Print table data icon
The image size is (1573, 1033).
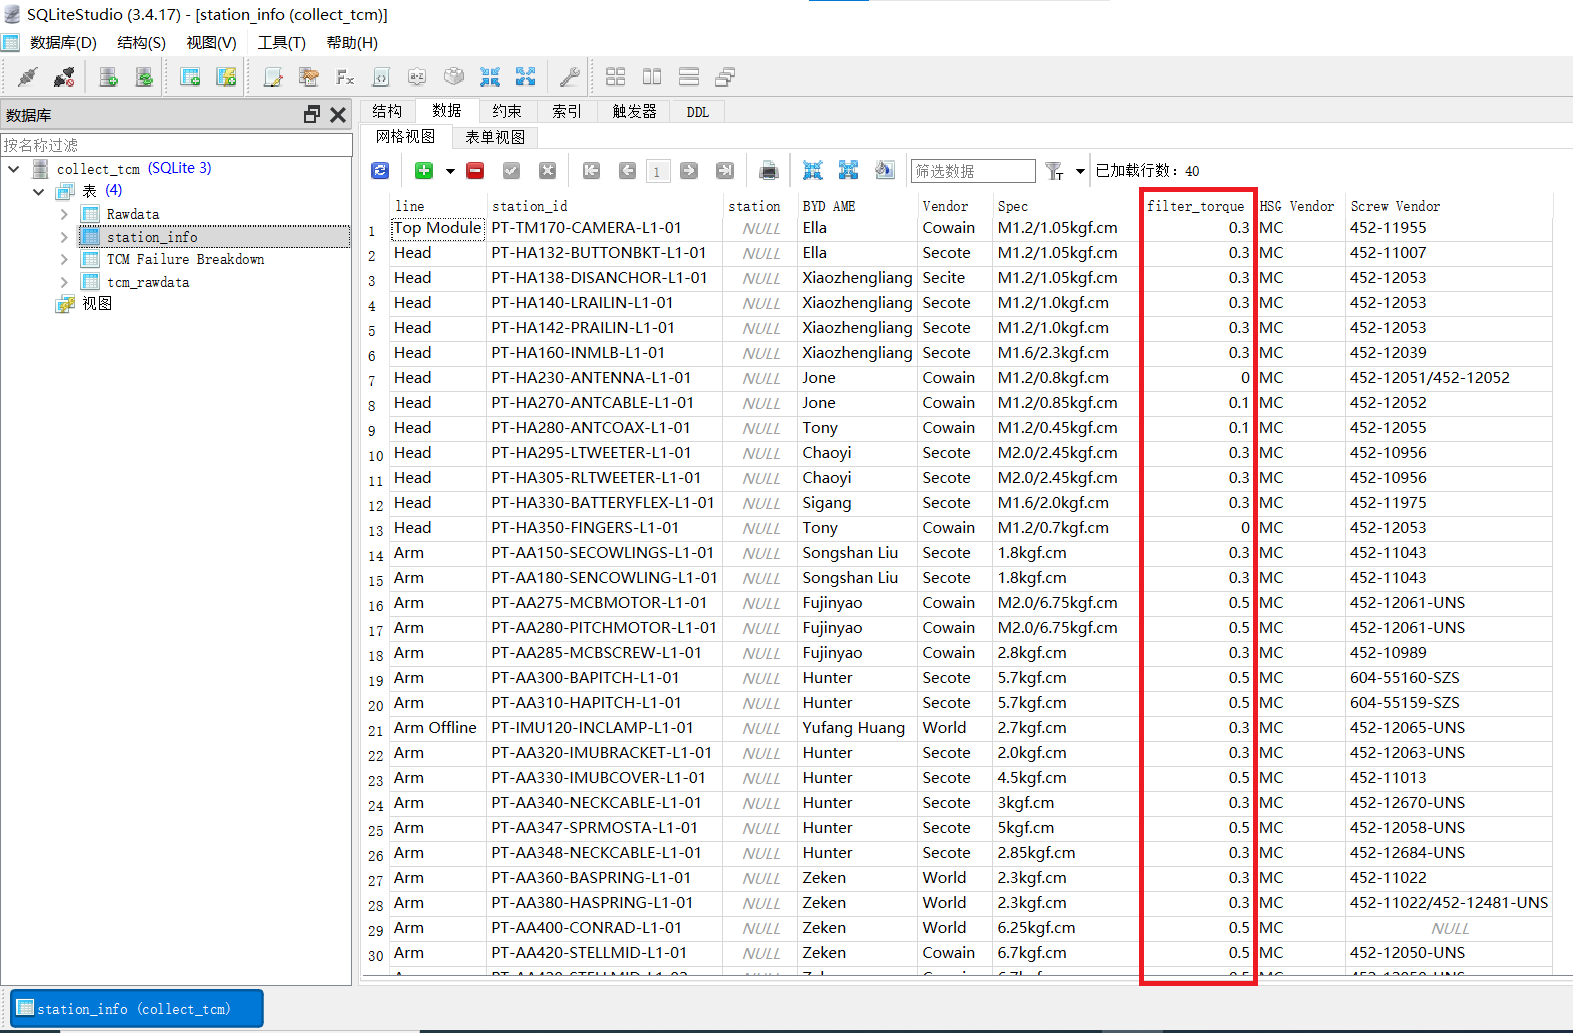point(769,171)
